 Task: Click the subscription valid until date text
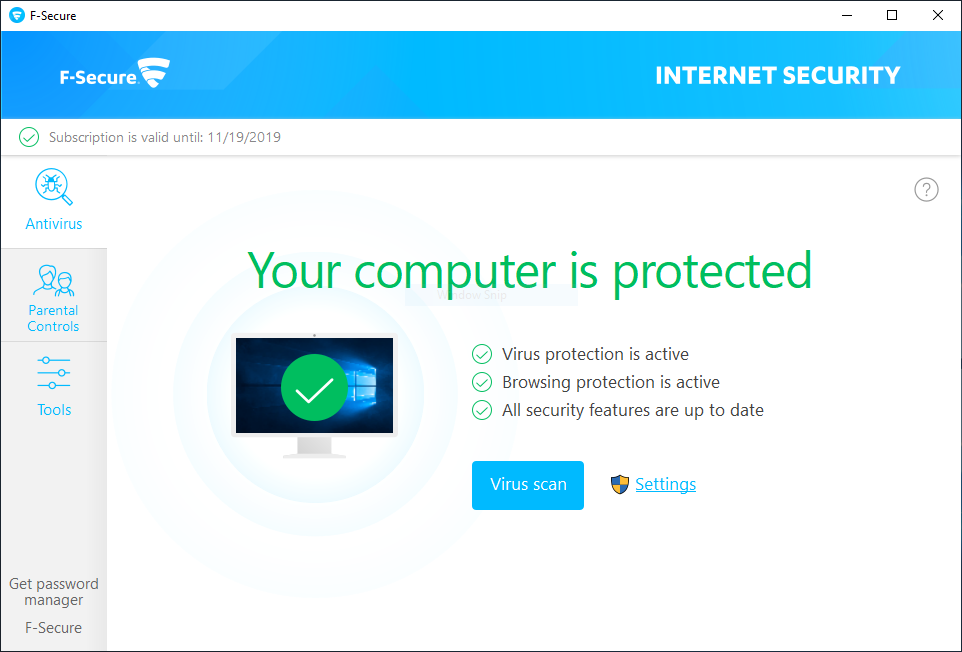coord(165,137)
